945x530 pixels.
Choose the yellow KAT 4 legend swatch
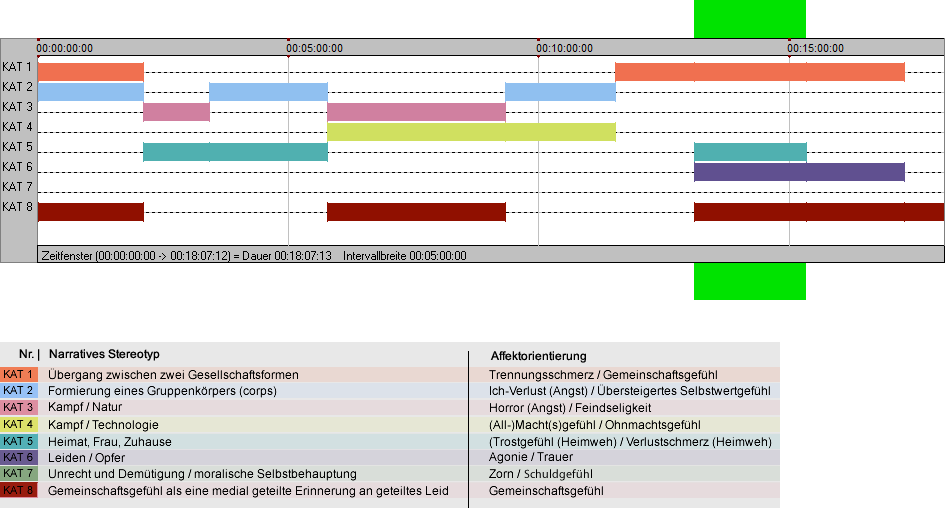19,424
